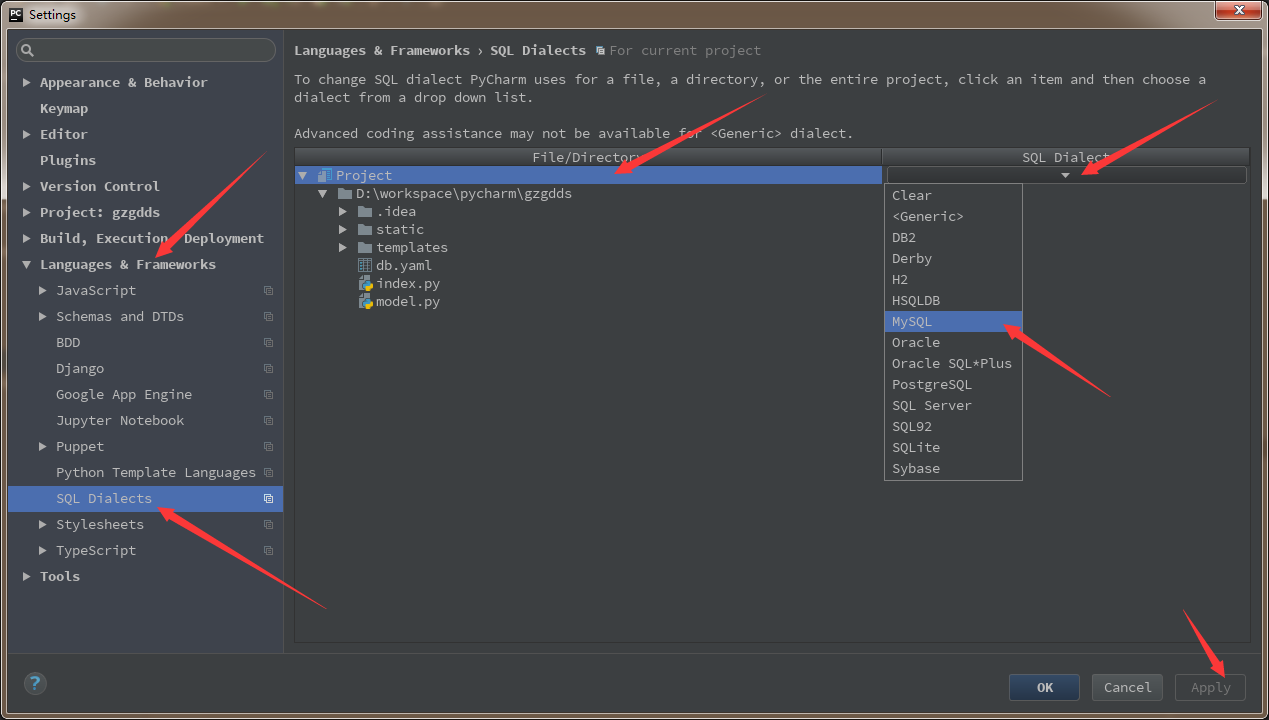Pick SQLite from the dialect list

916,448
